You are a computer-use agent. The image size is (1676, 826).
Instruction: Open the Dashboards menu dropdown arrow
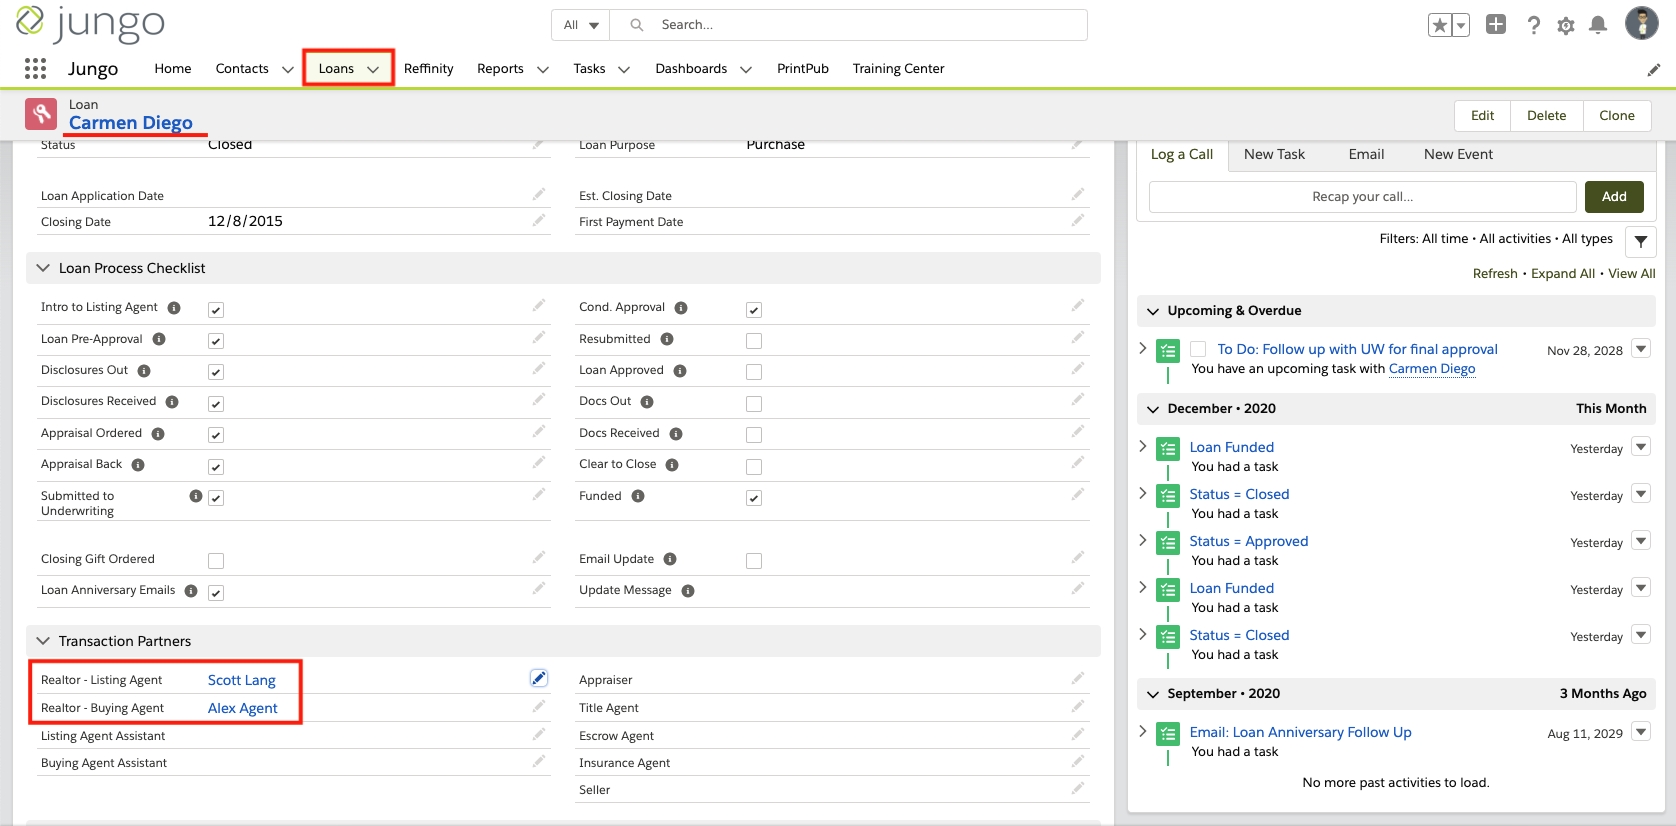coord(746,69)
